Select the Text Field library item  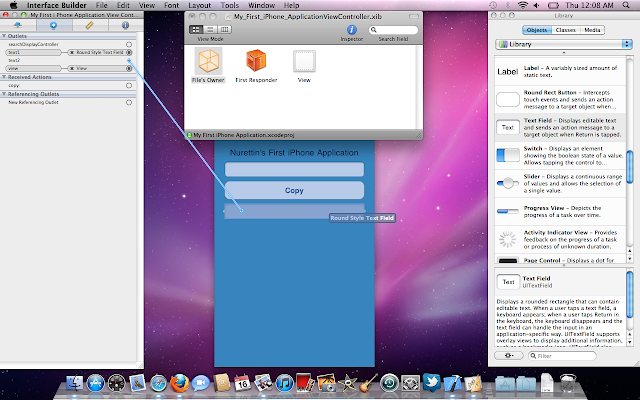click(560, 127)
